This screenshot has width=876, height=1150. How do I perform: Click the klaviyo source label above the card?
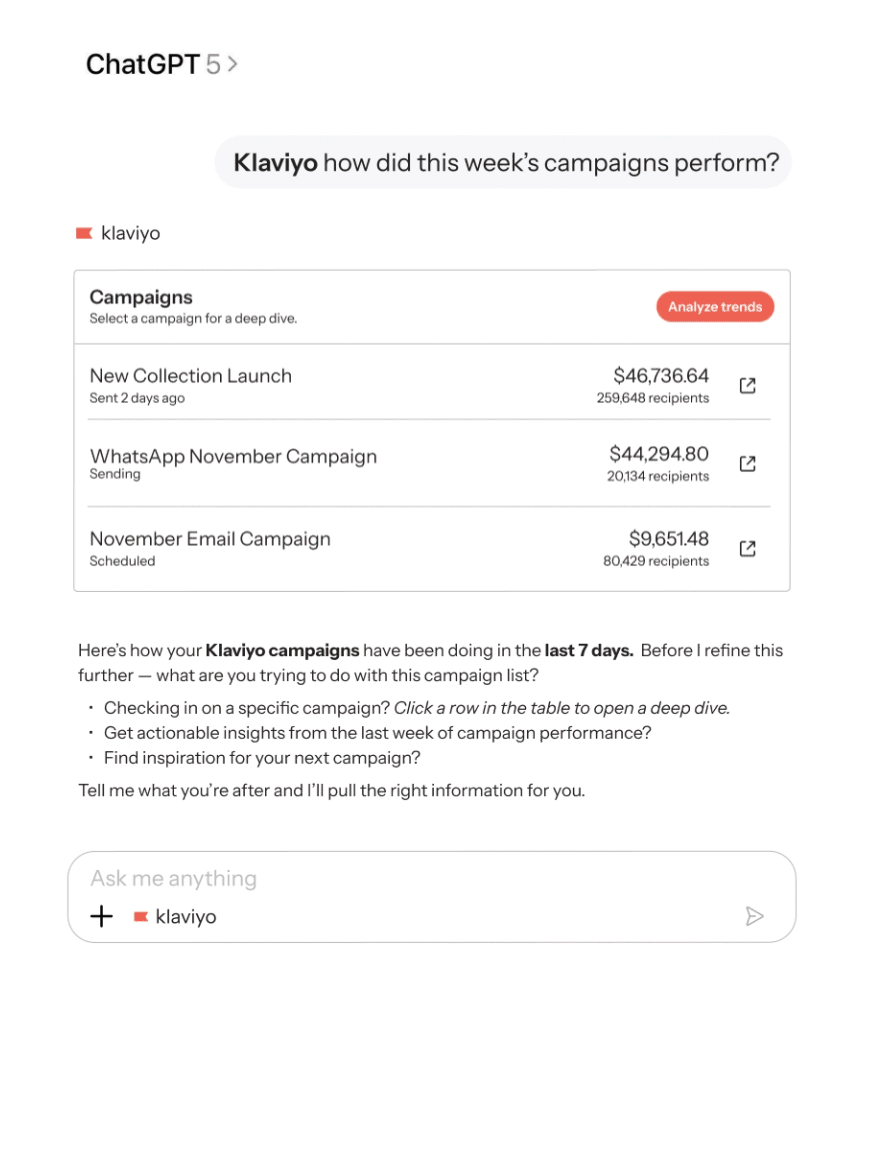[x=130, y=233]
